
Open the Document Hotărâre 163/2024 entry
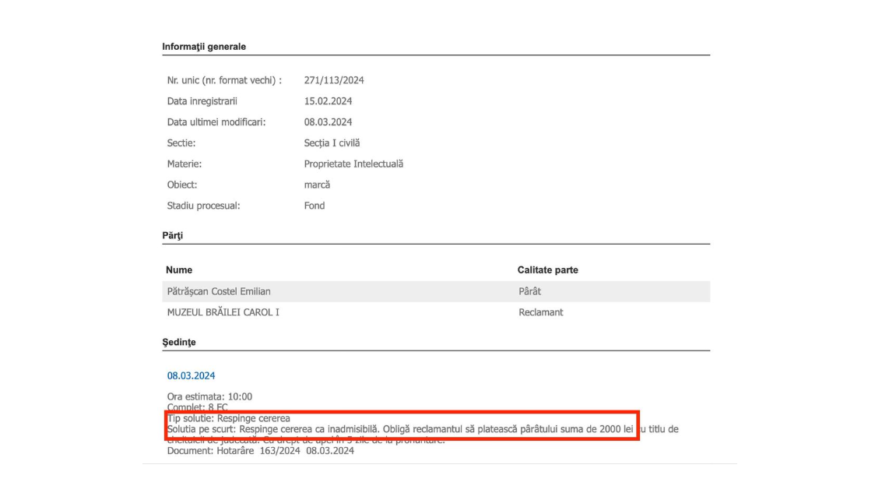tap(260, 451)
